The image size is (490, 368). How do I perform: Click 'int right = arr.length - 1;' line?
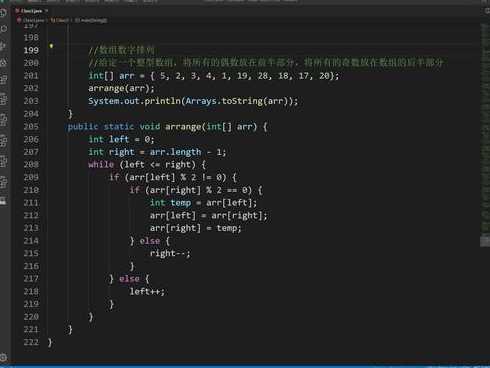tap(157, 152)
